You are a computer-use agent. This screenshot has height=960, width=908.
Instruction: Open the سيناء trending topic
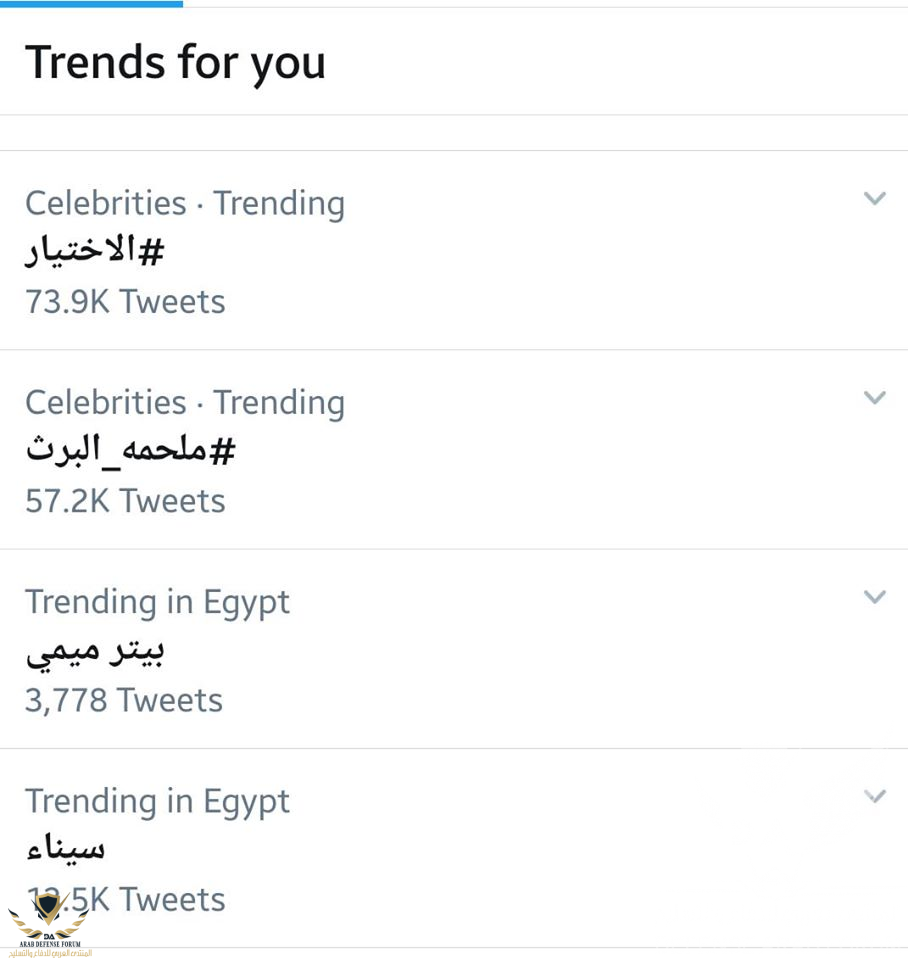[x=66, y=849]
